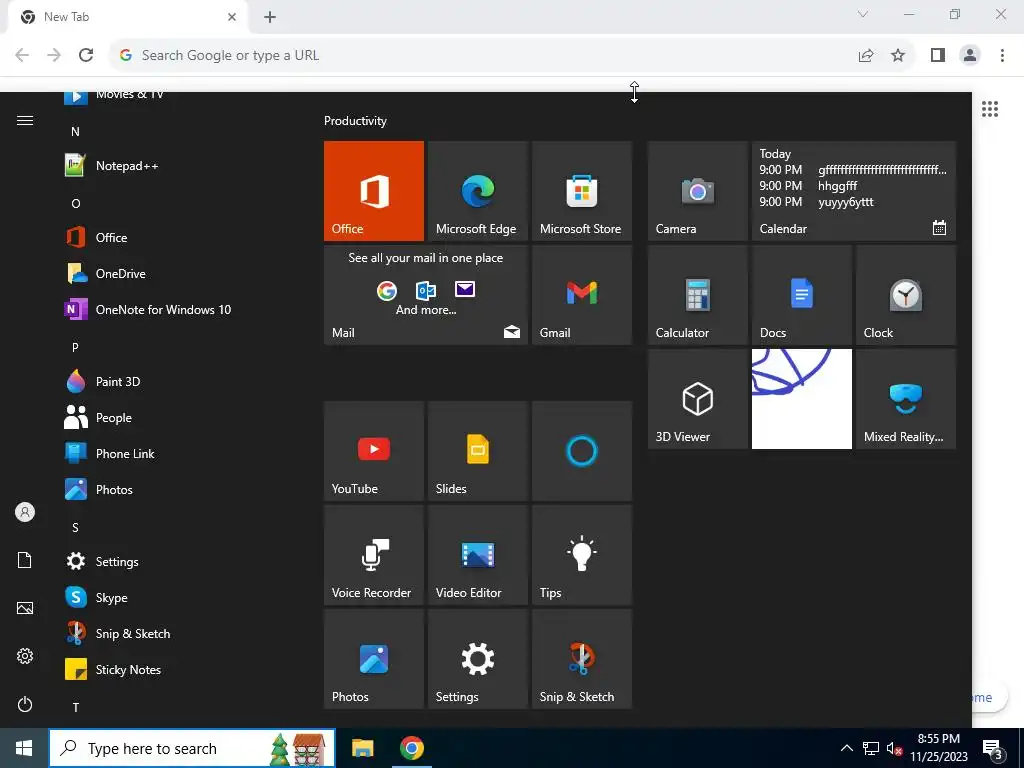Click the Windows Start button
1024x768 pixels.
click(24, 748)
